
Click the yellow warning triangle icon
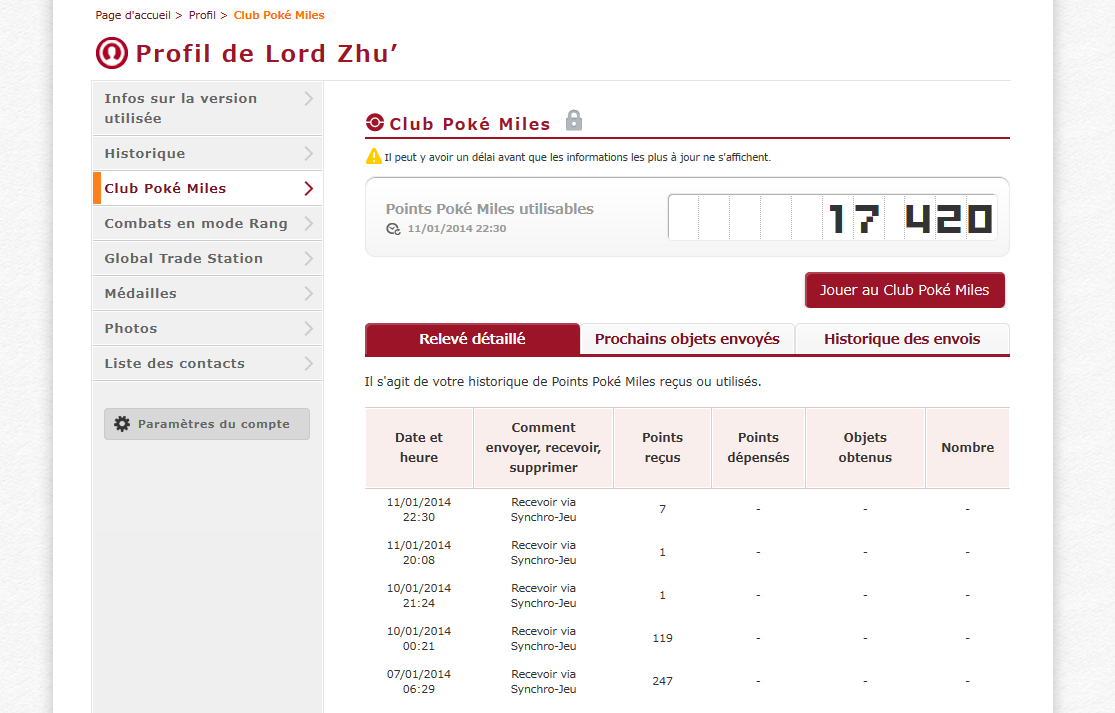coord(374,156)
